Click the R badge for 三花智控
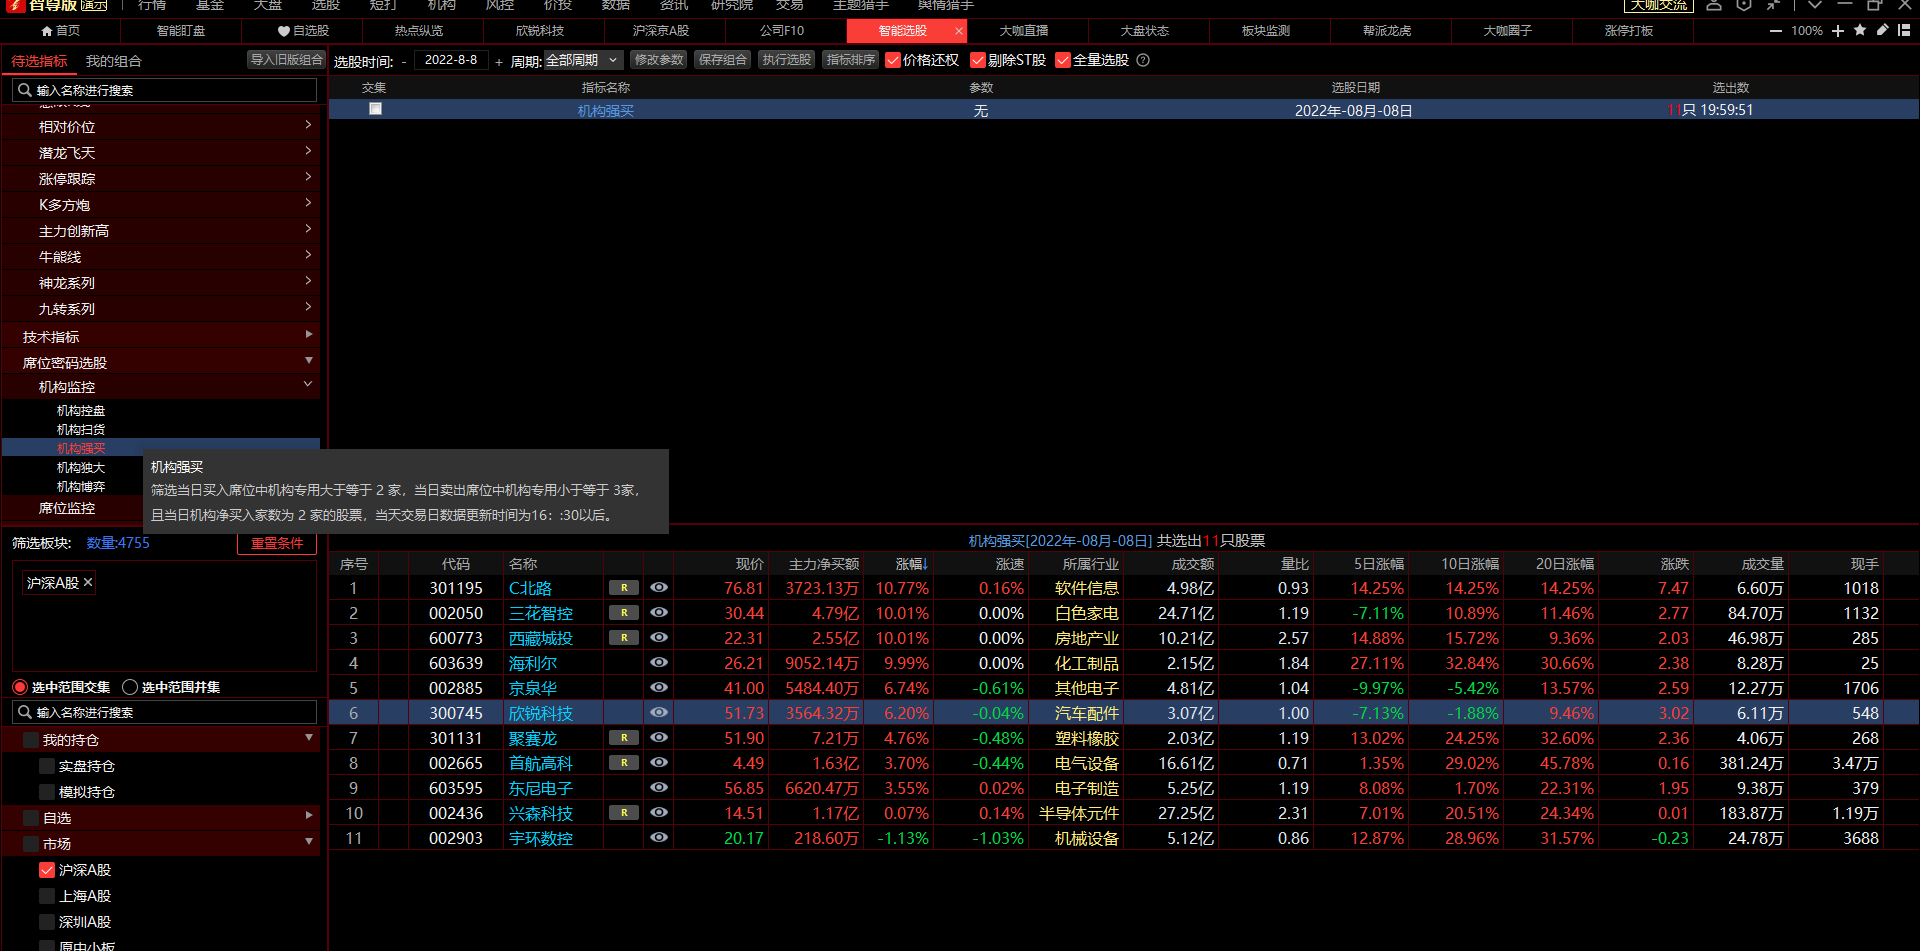The image size is (1920, 951). (x=624, y=613)
